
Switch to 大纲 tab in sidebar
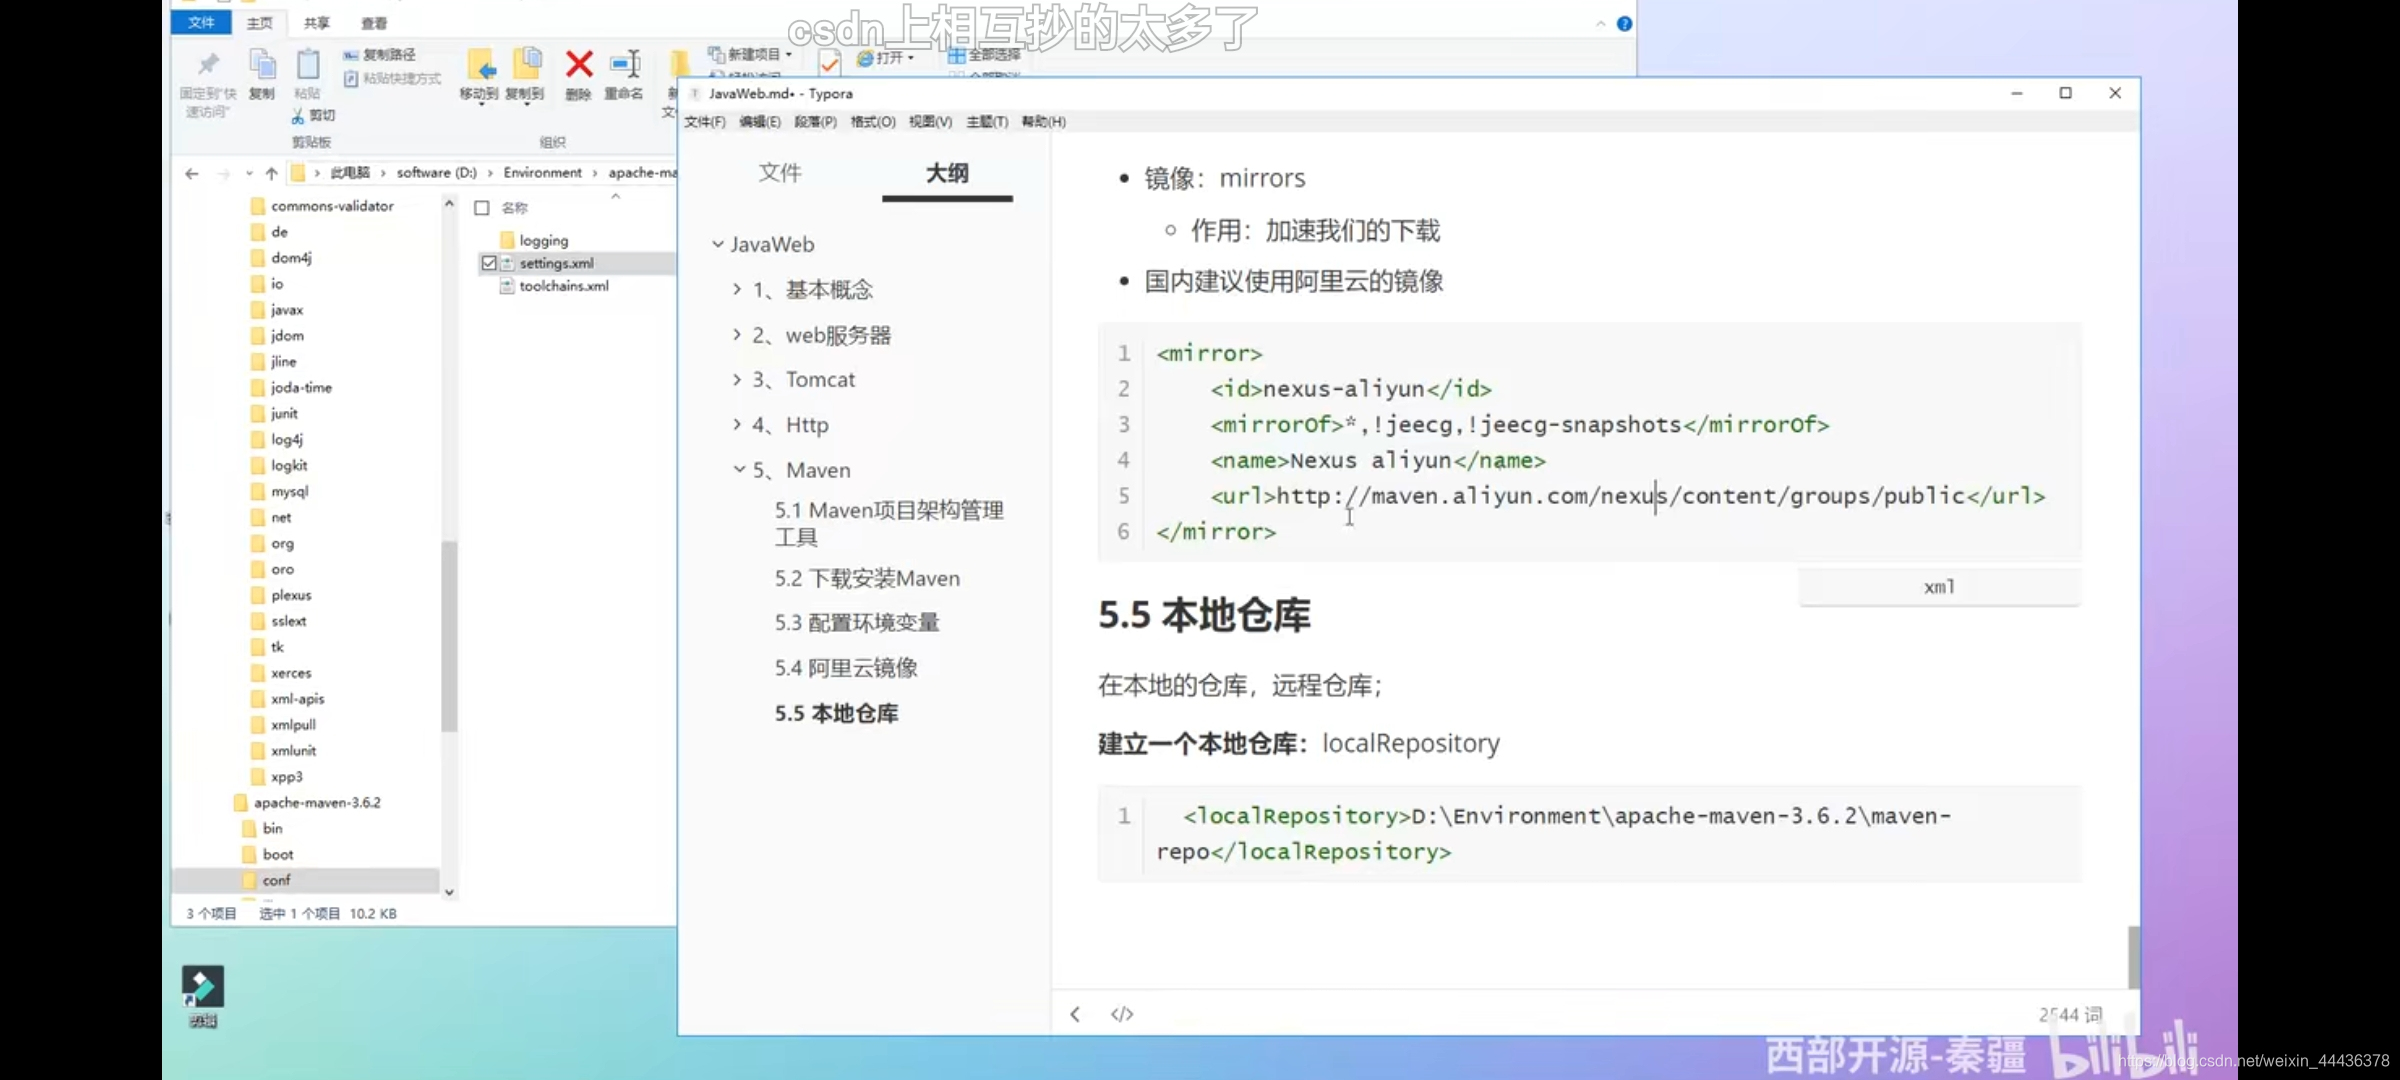tap(947, 171)
